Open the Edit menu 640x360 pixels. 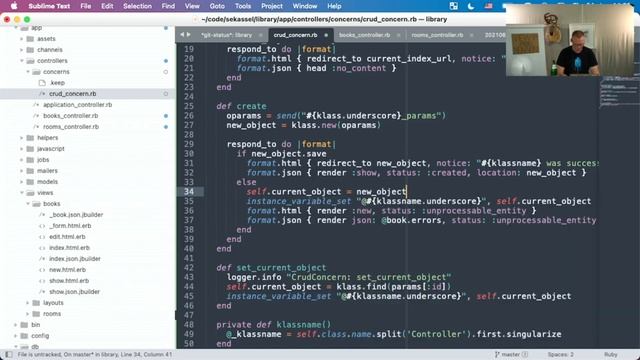(107, 6)
